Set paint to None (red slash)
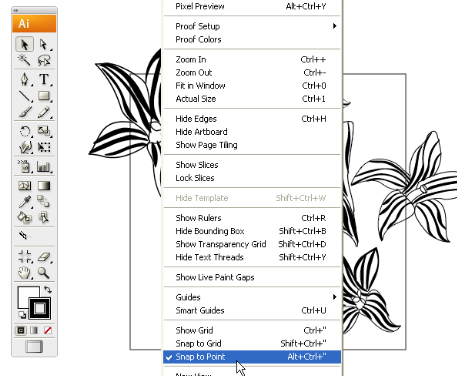Viewport: 457px width, 376px height. (x=48, y=330)
